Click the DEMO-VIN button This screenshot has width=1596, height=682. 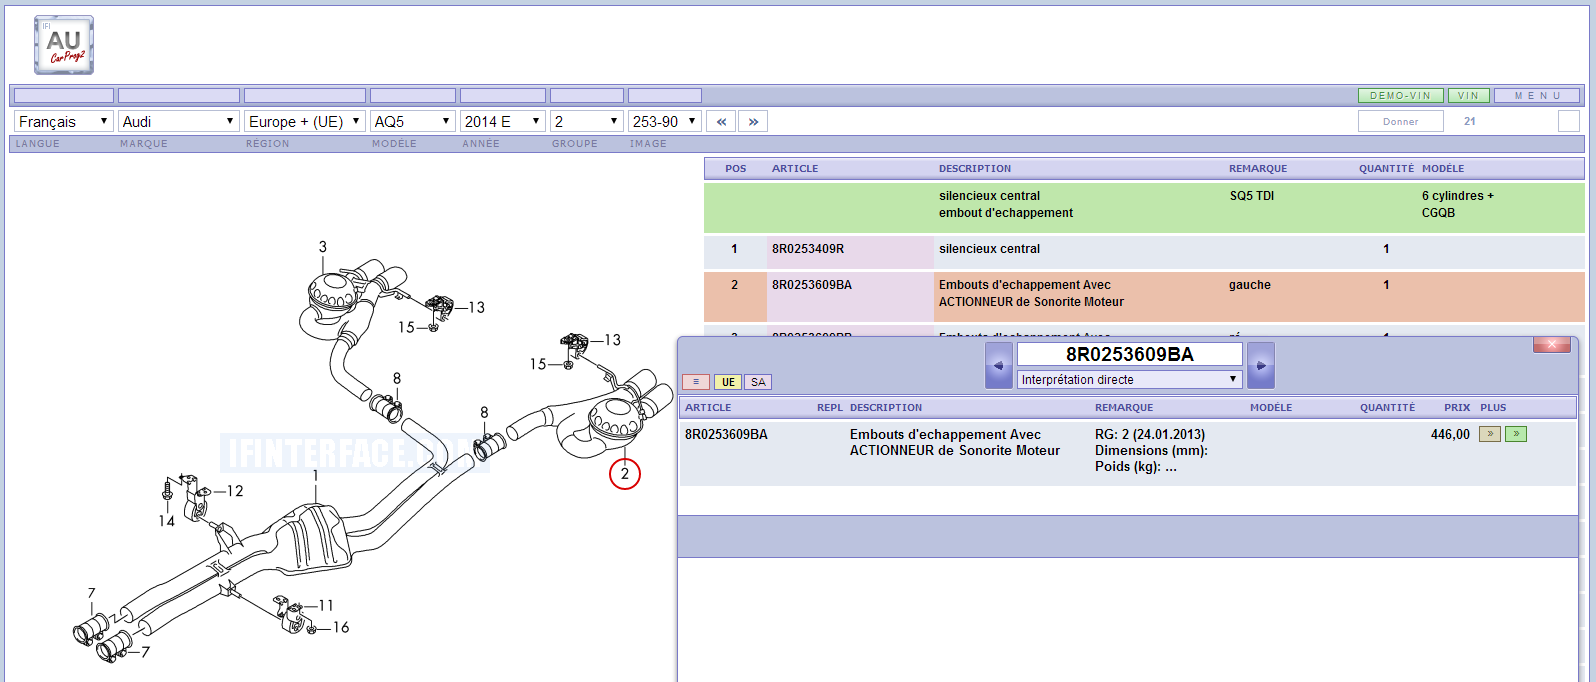1400,96
